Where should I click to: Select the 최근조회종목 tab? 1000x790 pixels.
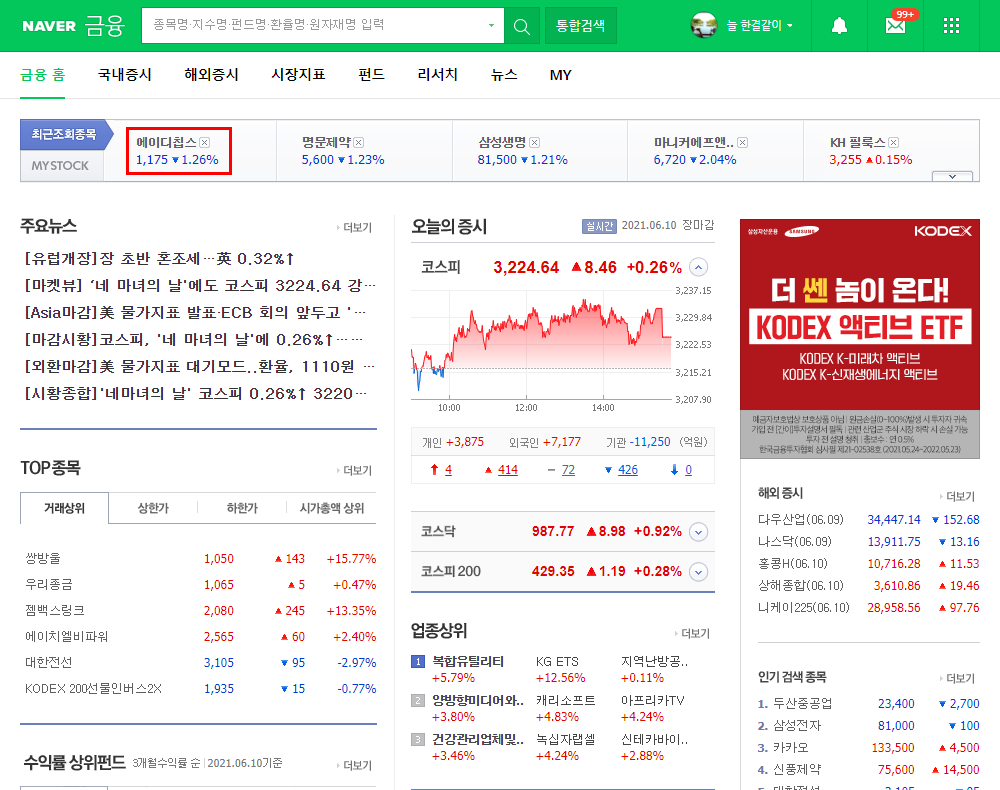click(x=64, y=135)
